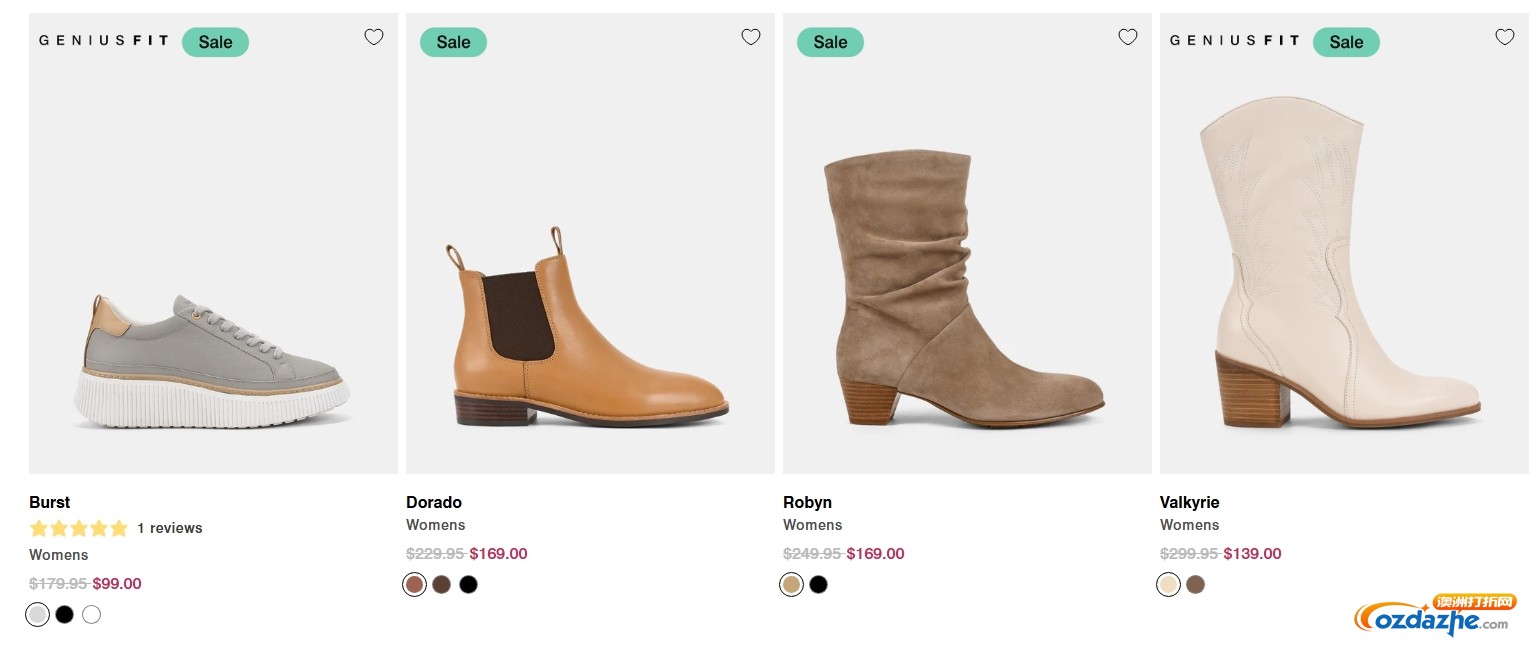Select brown color swatch for Valkyrie
Viewport: 1539px width, 649px height.
pos(1196,584)
